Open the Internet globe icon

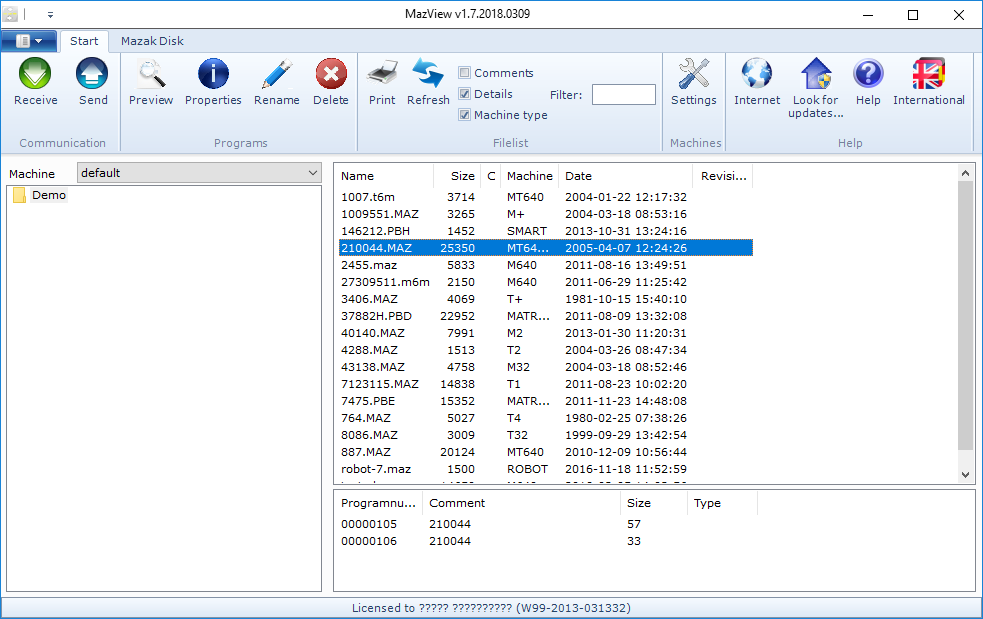pyautogui.click(x=757, y=73)
